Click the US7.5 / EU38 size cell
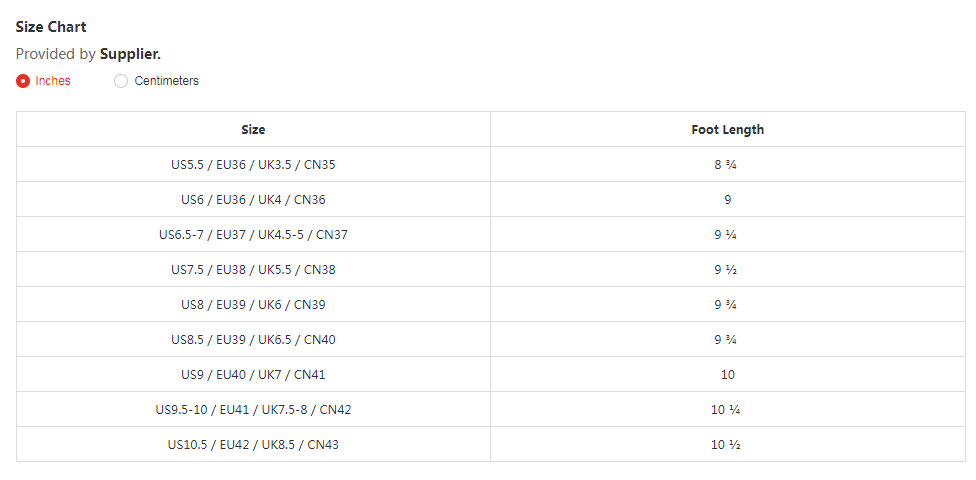 click(x=253, y=270)
